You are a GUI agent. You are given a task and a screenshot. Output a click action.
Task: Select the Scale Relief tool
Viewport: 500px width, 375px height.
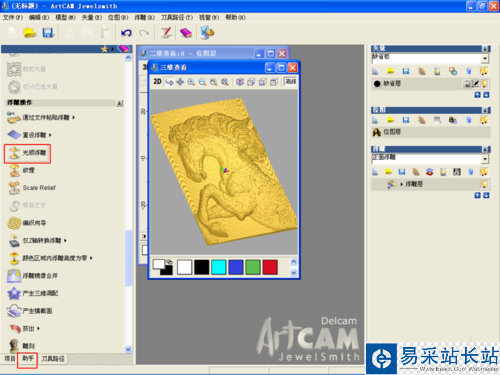(32, 188)
